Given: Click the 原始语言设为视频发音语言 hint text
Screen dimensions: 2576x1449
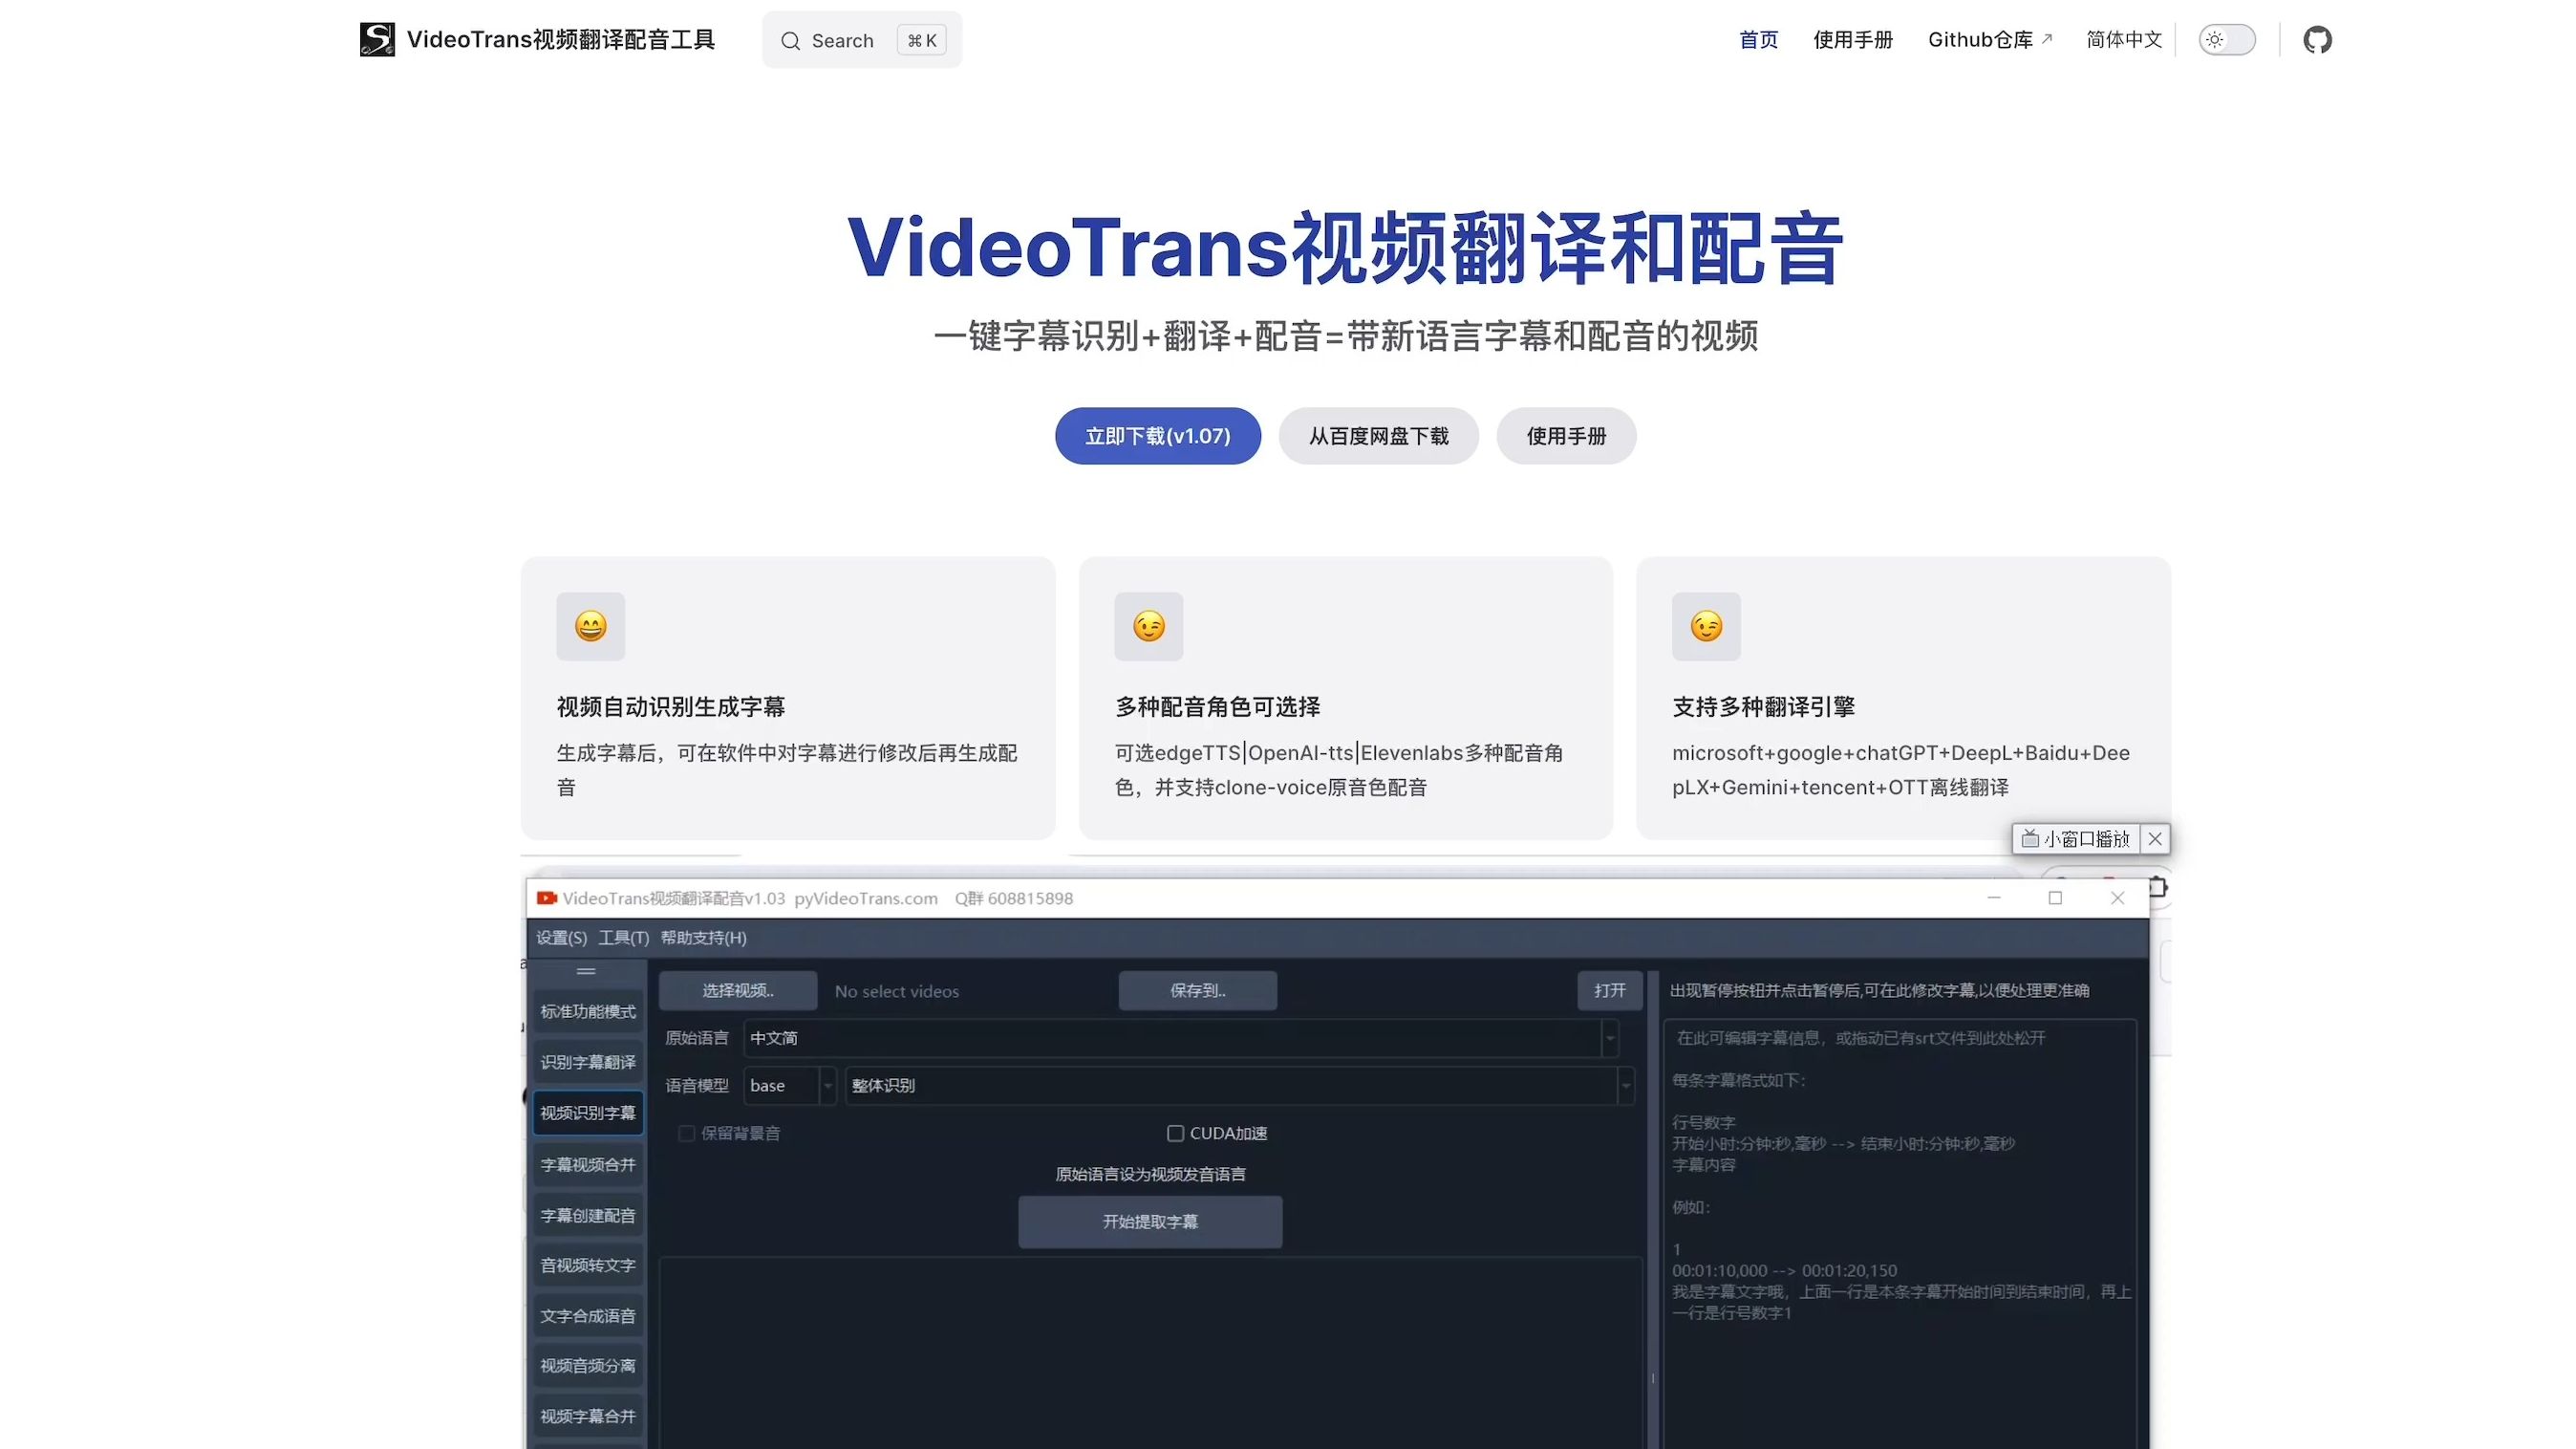Looking at the screenshot, I should click(1150, 1174).
